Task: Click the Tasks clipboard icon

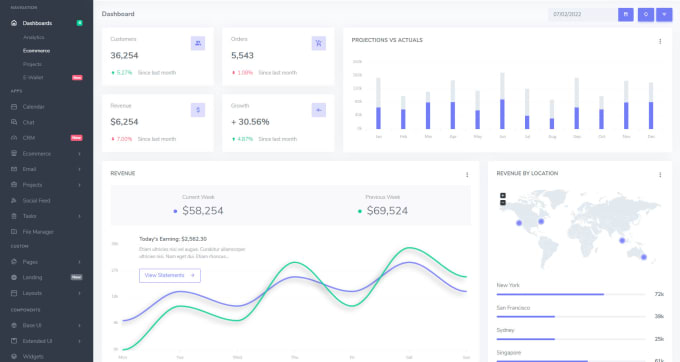Action: (x=14, y=216)
